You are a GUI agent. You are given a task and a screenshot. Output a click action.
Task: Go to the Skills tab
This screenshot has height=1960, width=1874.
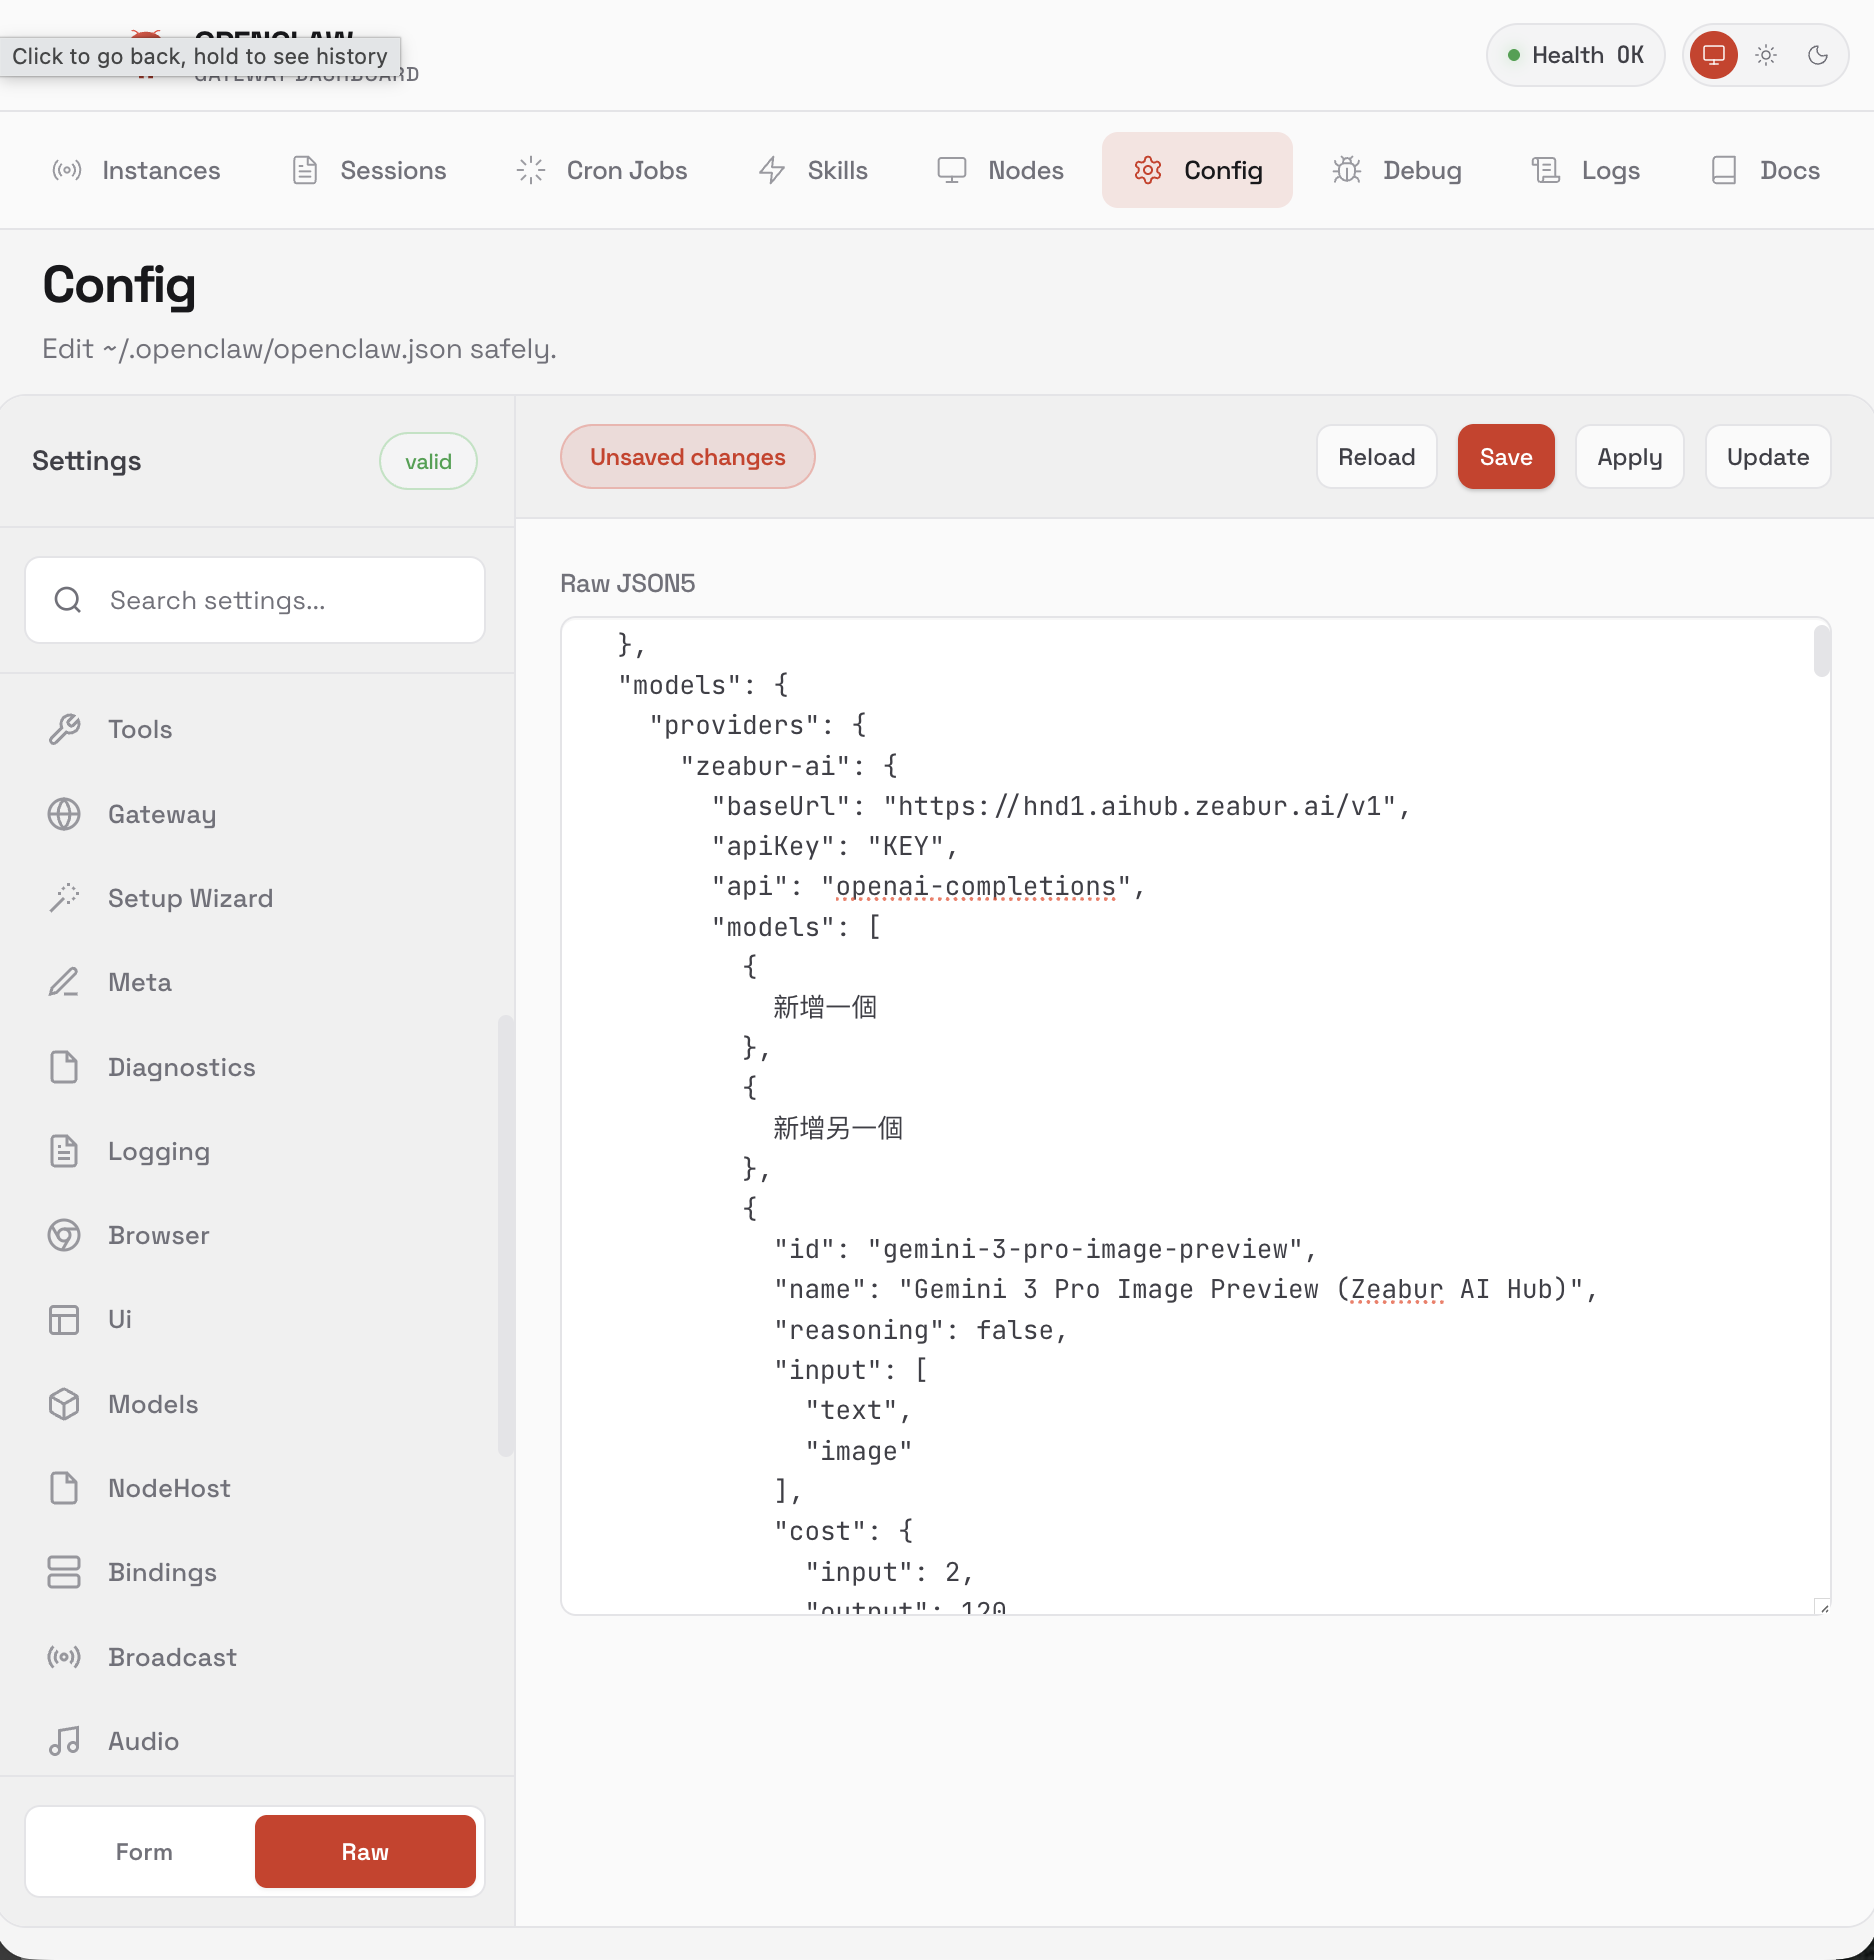point(812,170)
